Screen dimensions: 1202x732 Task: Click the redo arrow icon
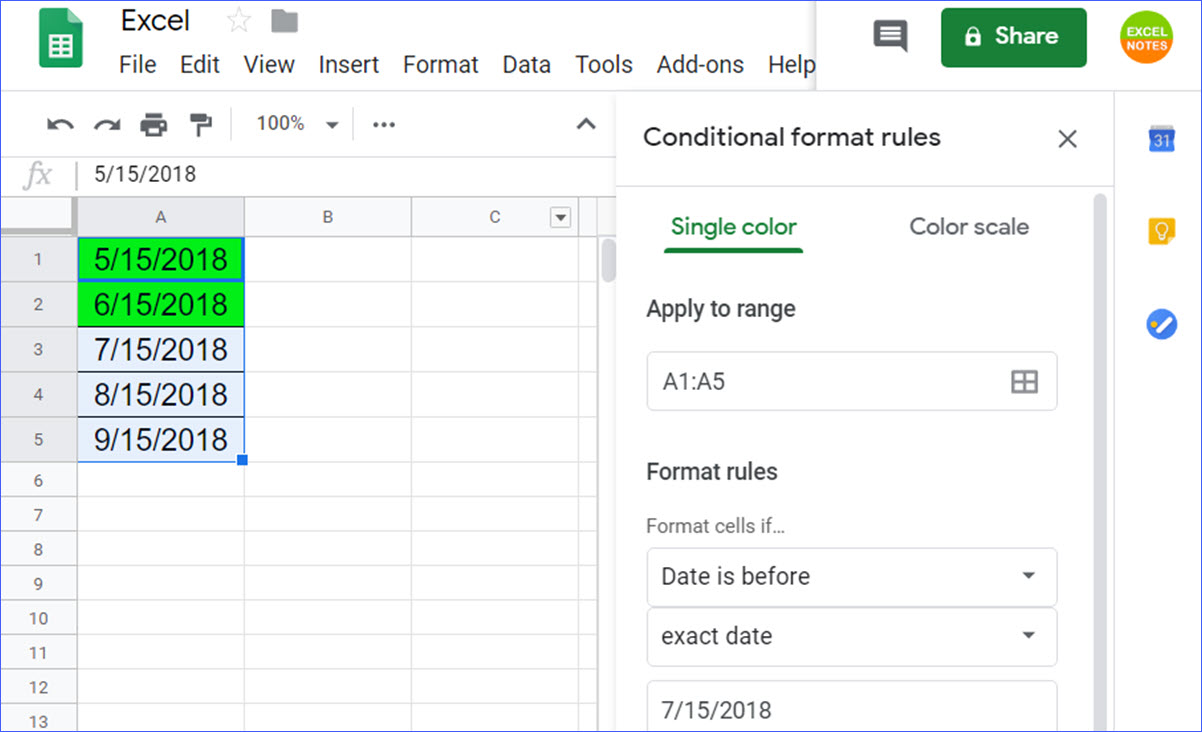click(107, 125)
